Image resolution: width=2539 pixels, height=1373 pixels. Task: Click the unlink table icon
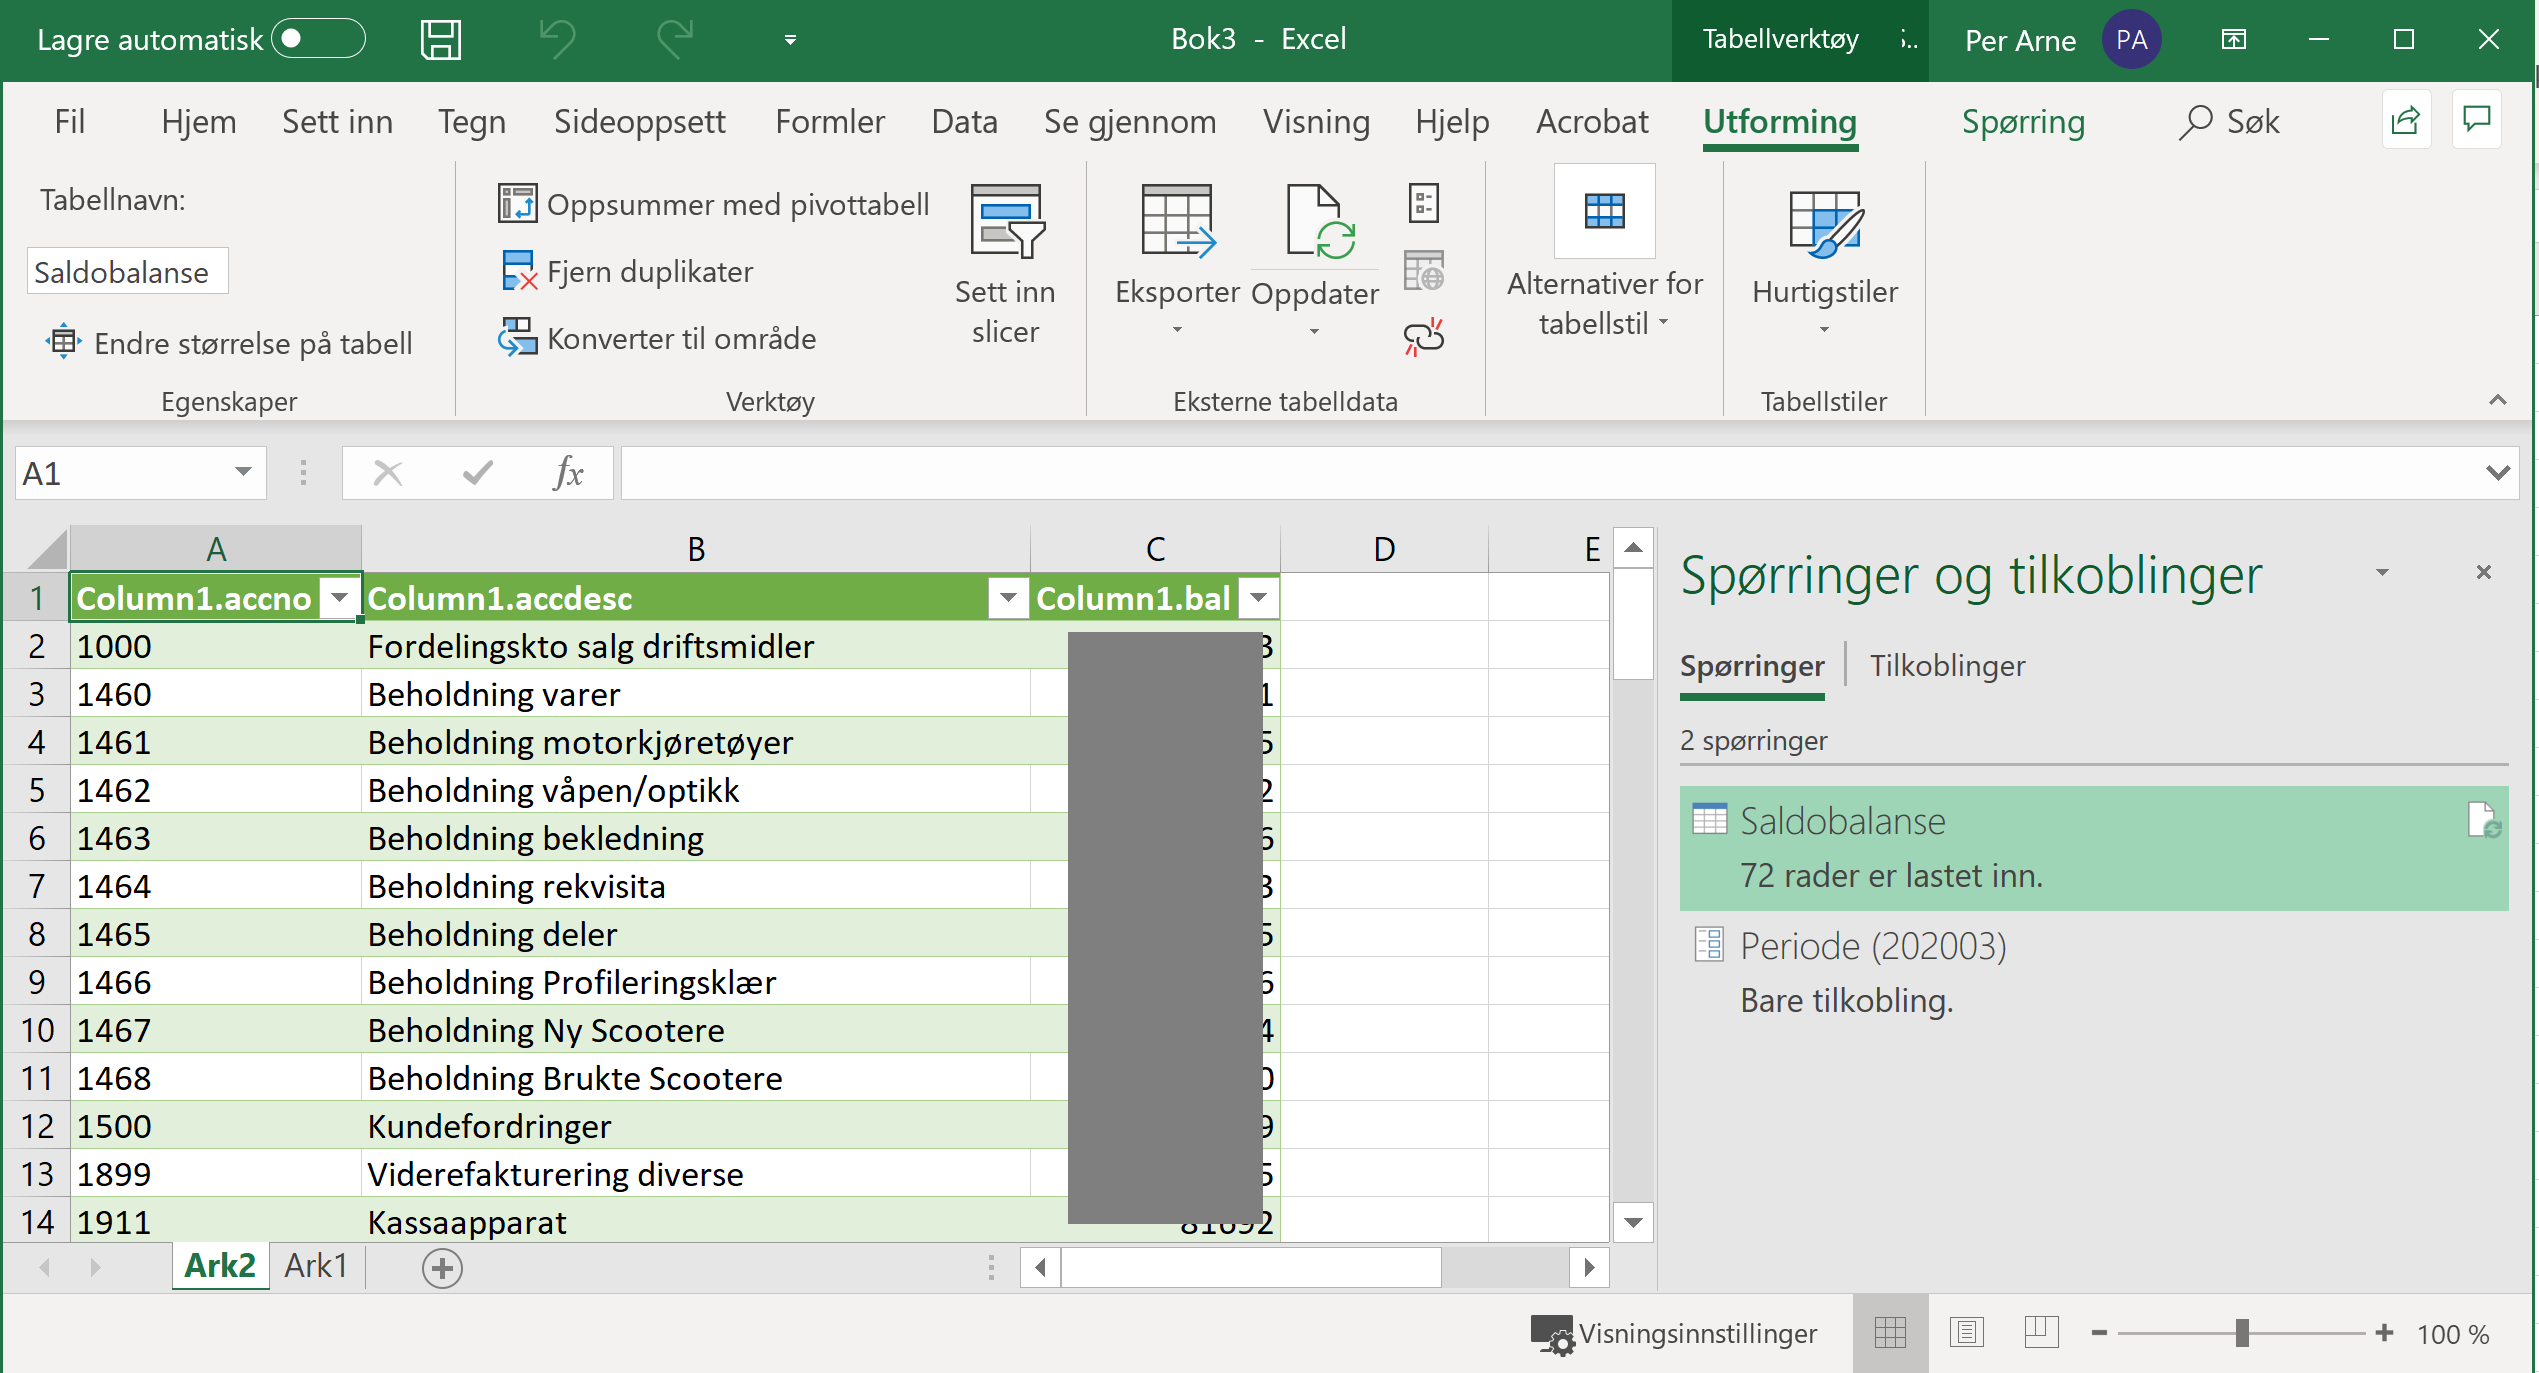pos(1423,337)
